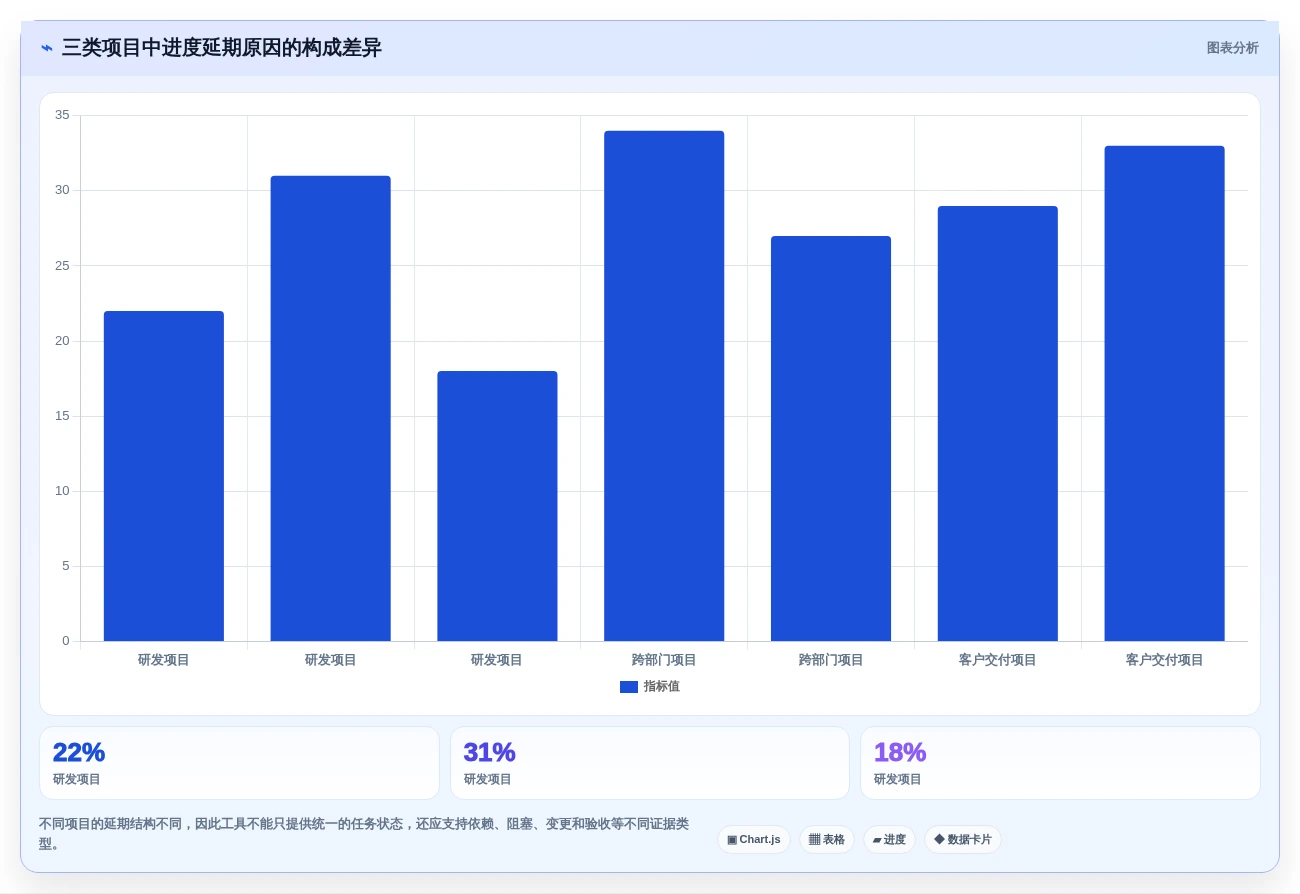Viewport: 1300px width, 894px height.
Task: Click the y-axis label 20
Action: point(62,341)
